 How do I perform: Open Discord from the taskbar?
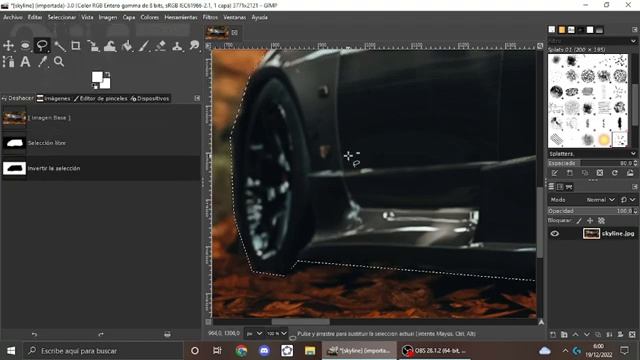click(264, 351)
